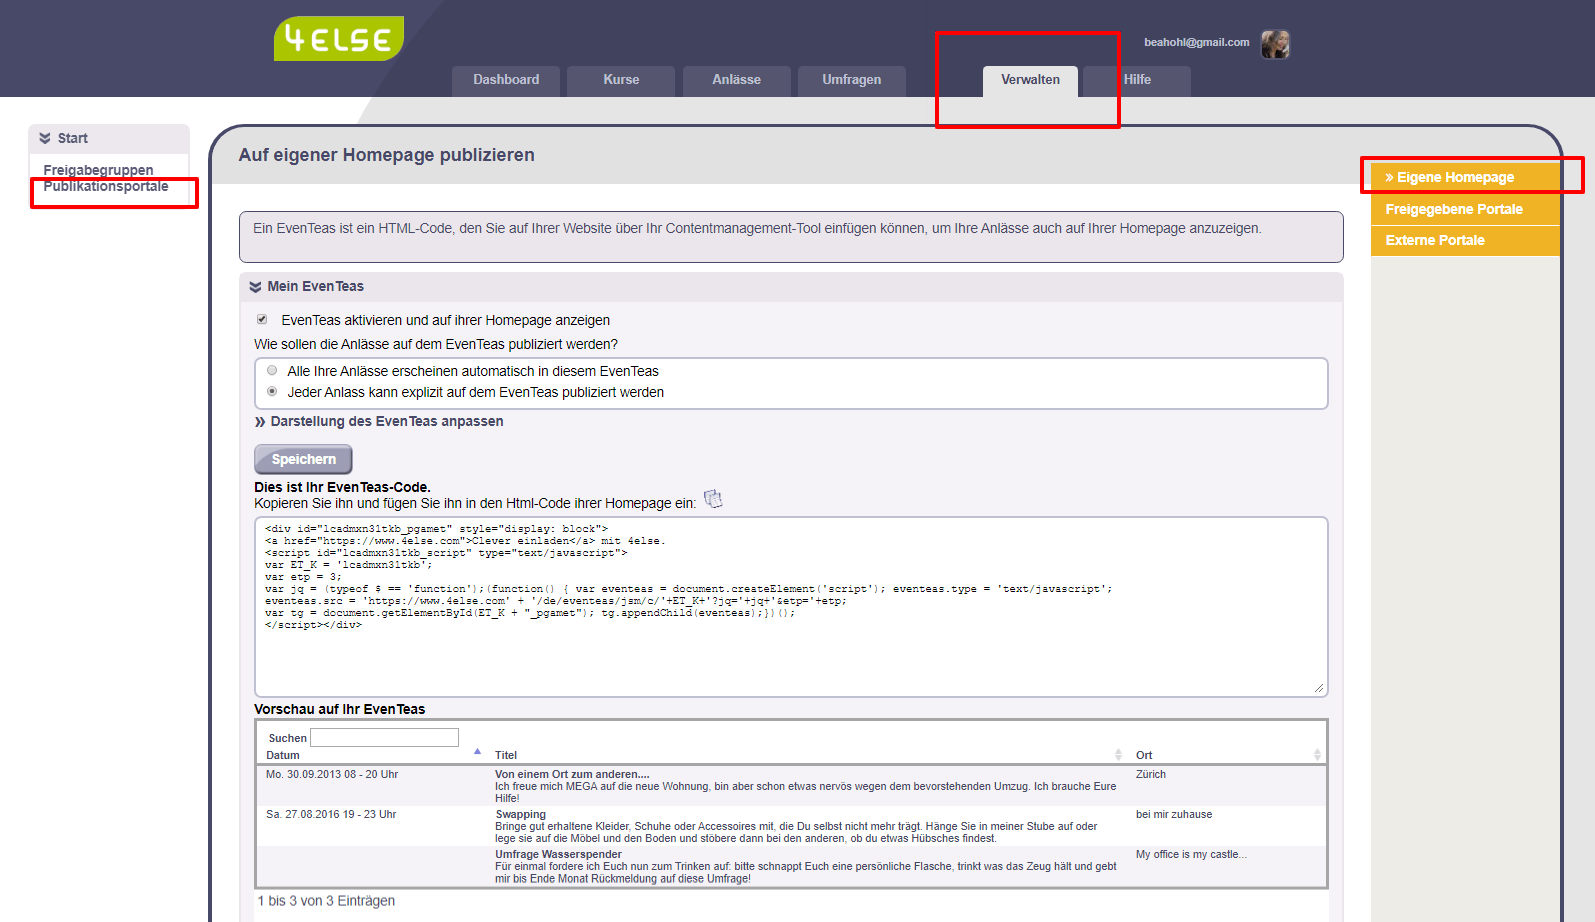Open Freigabegruppen in the sidebar

pos(98,170)
